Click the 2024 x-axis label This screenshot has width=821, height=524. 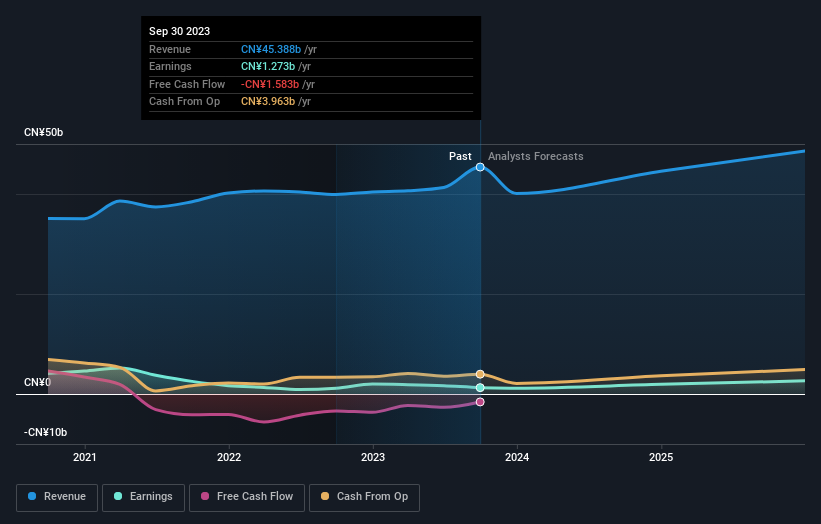(x=517, y=457)
